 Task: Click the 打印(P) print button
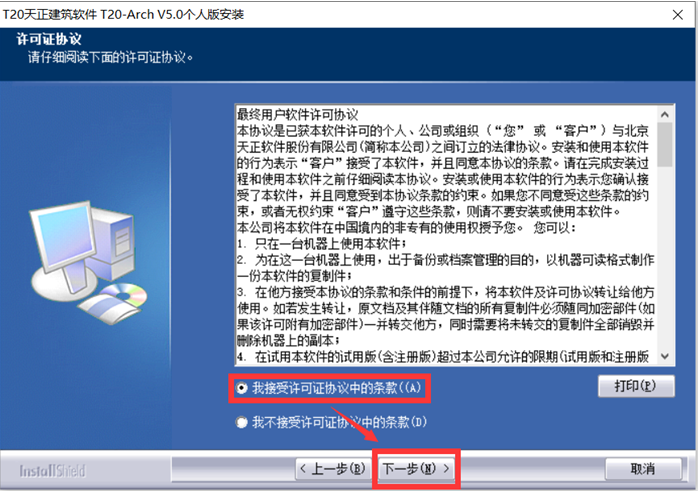pos(636,386)
